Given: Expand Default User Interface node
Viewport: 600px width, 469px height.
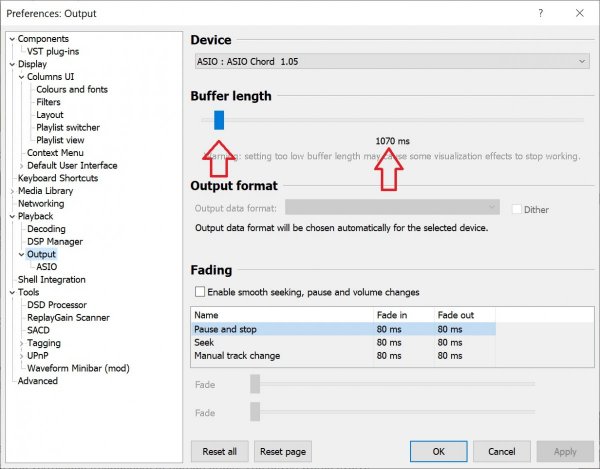Looking at the screenshot, I should 22,165.
